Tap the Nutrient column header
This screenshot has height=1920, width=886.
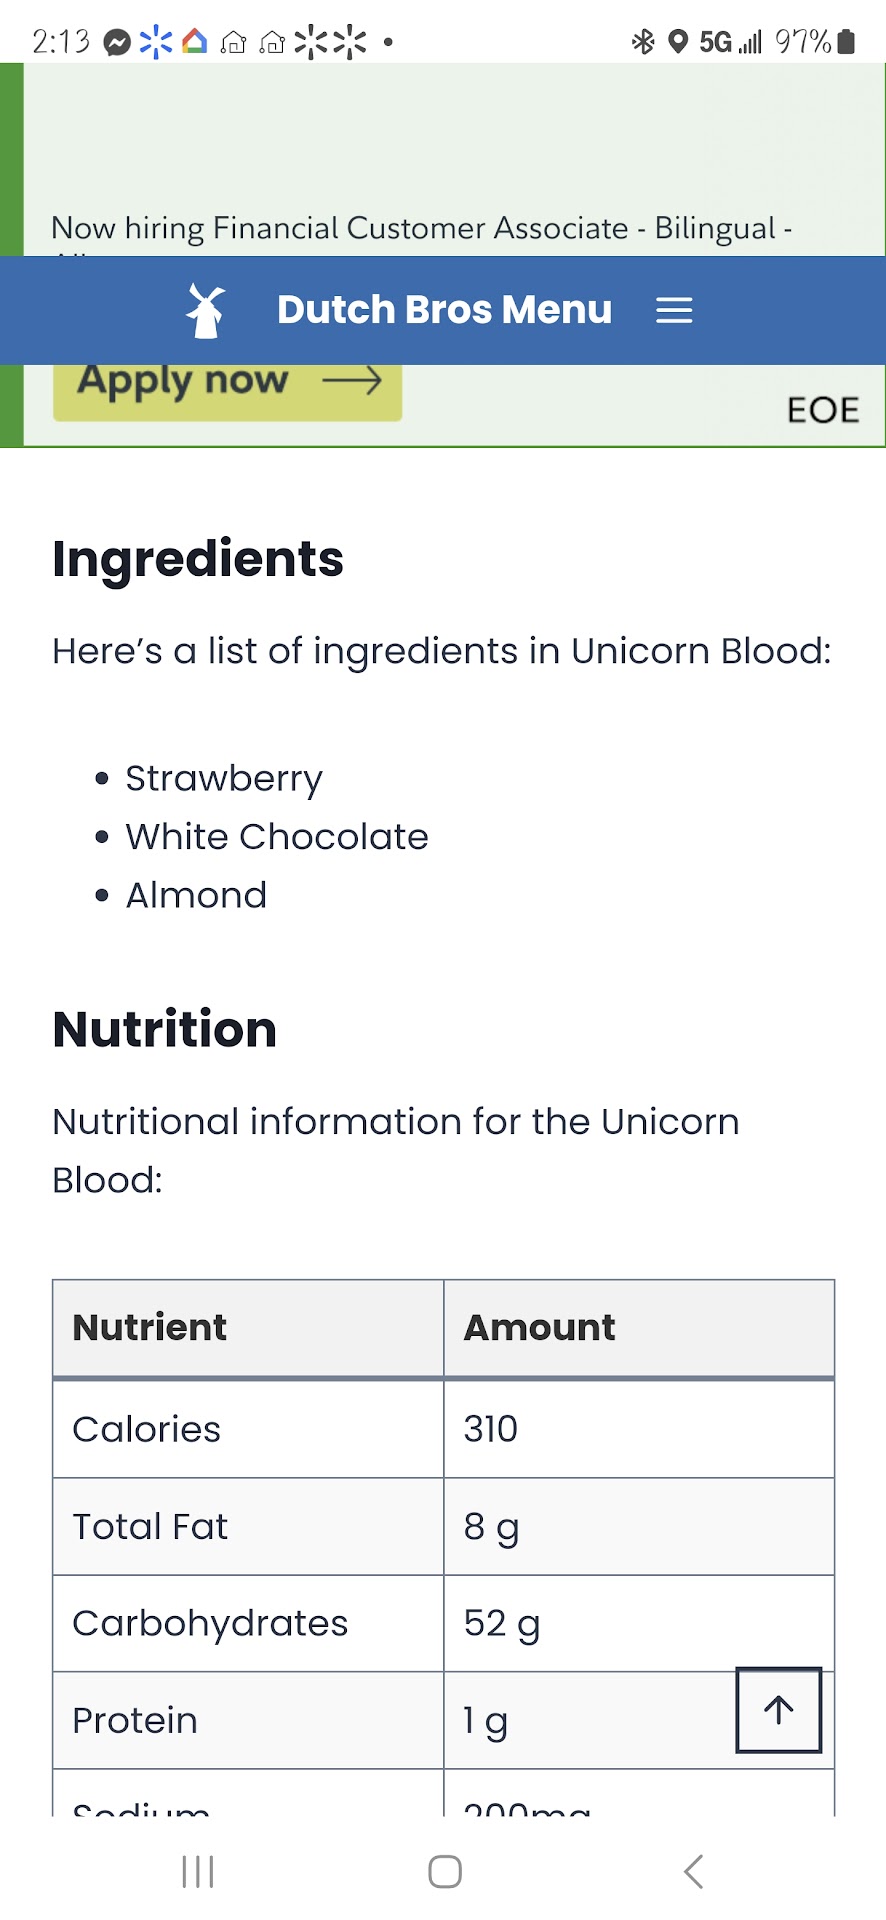150,1328
